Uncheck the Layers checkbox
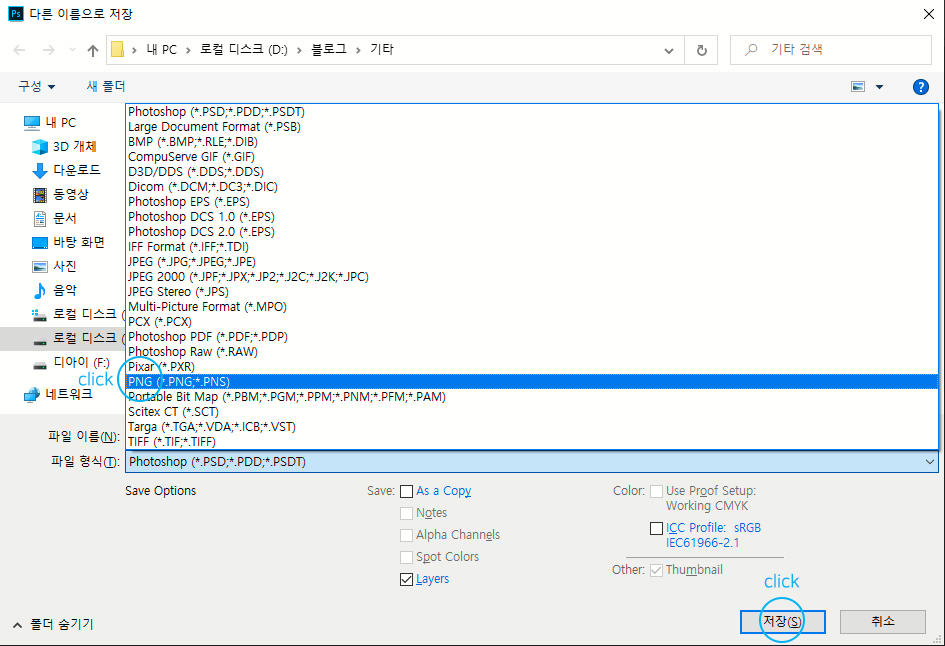 [407, 580]
